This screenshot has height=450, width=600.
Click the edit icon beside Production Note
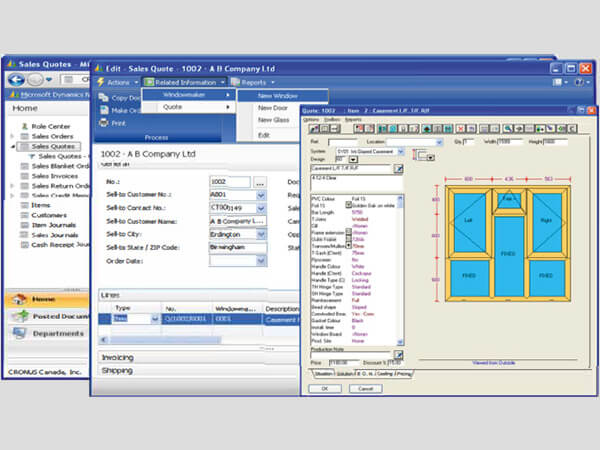point(398,355)
